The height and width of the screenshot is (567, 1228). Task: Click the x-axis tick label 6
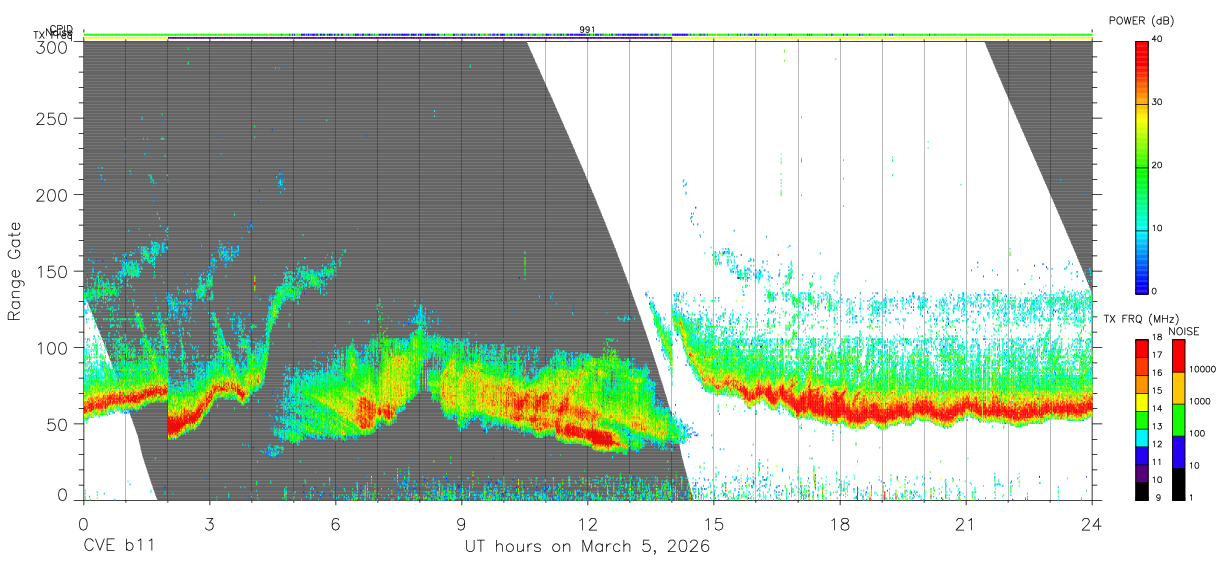click(335, 524)
